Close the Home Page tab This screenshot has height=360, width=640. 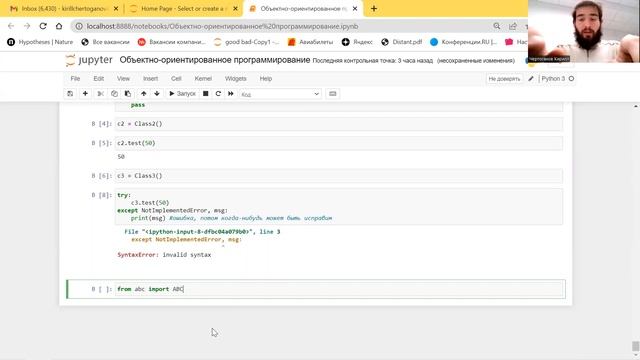pos(235,9)
